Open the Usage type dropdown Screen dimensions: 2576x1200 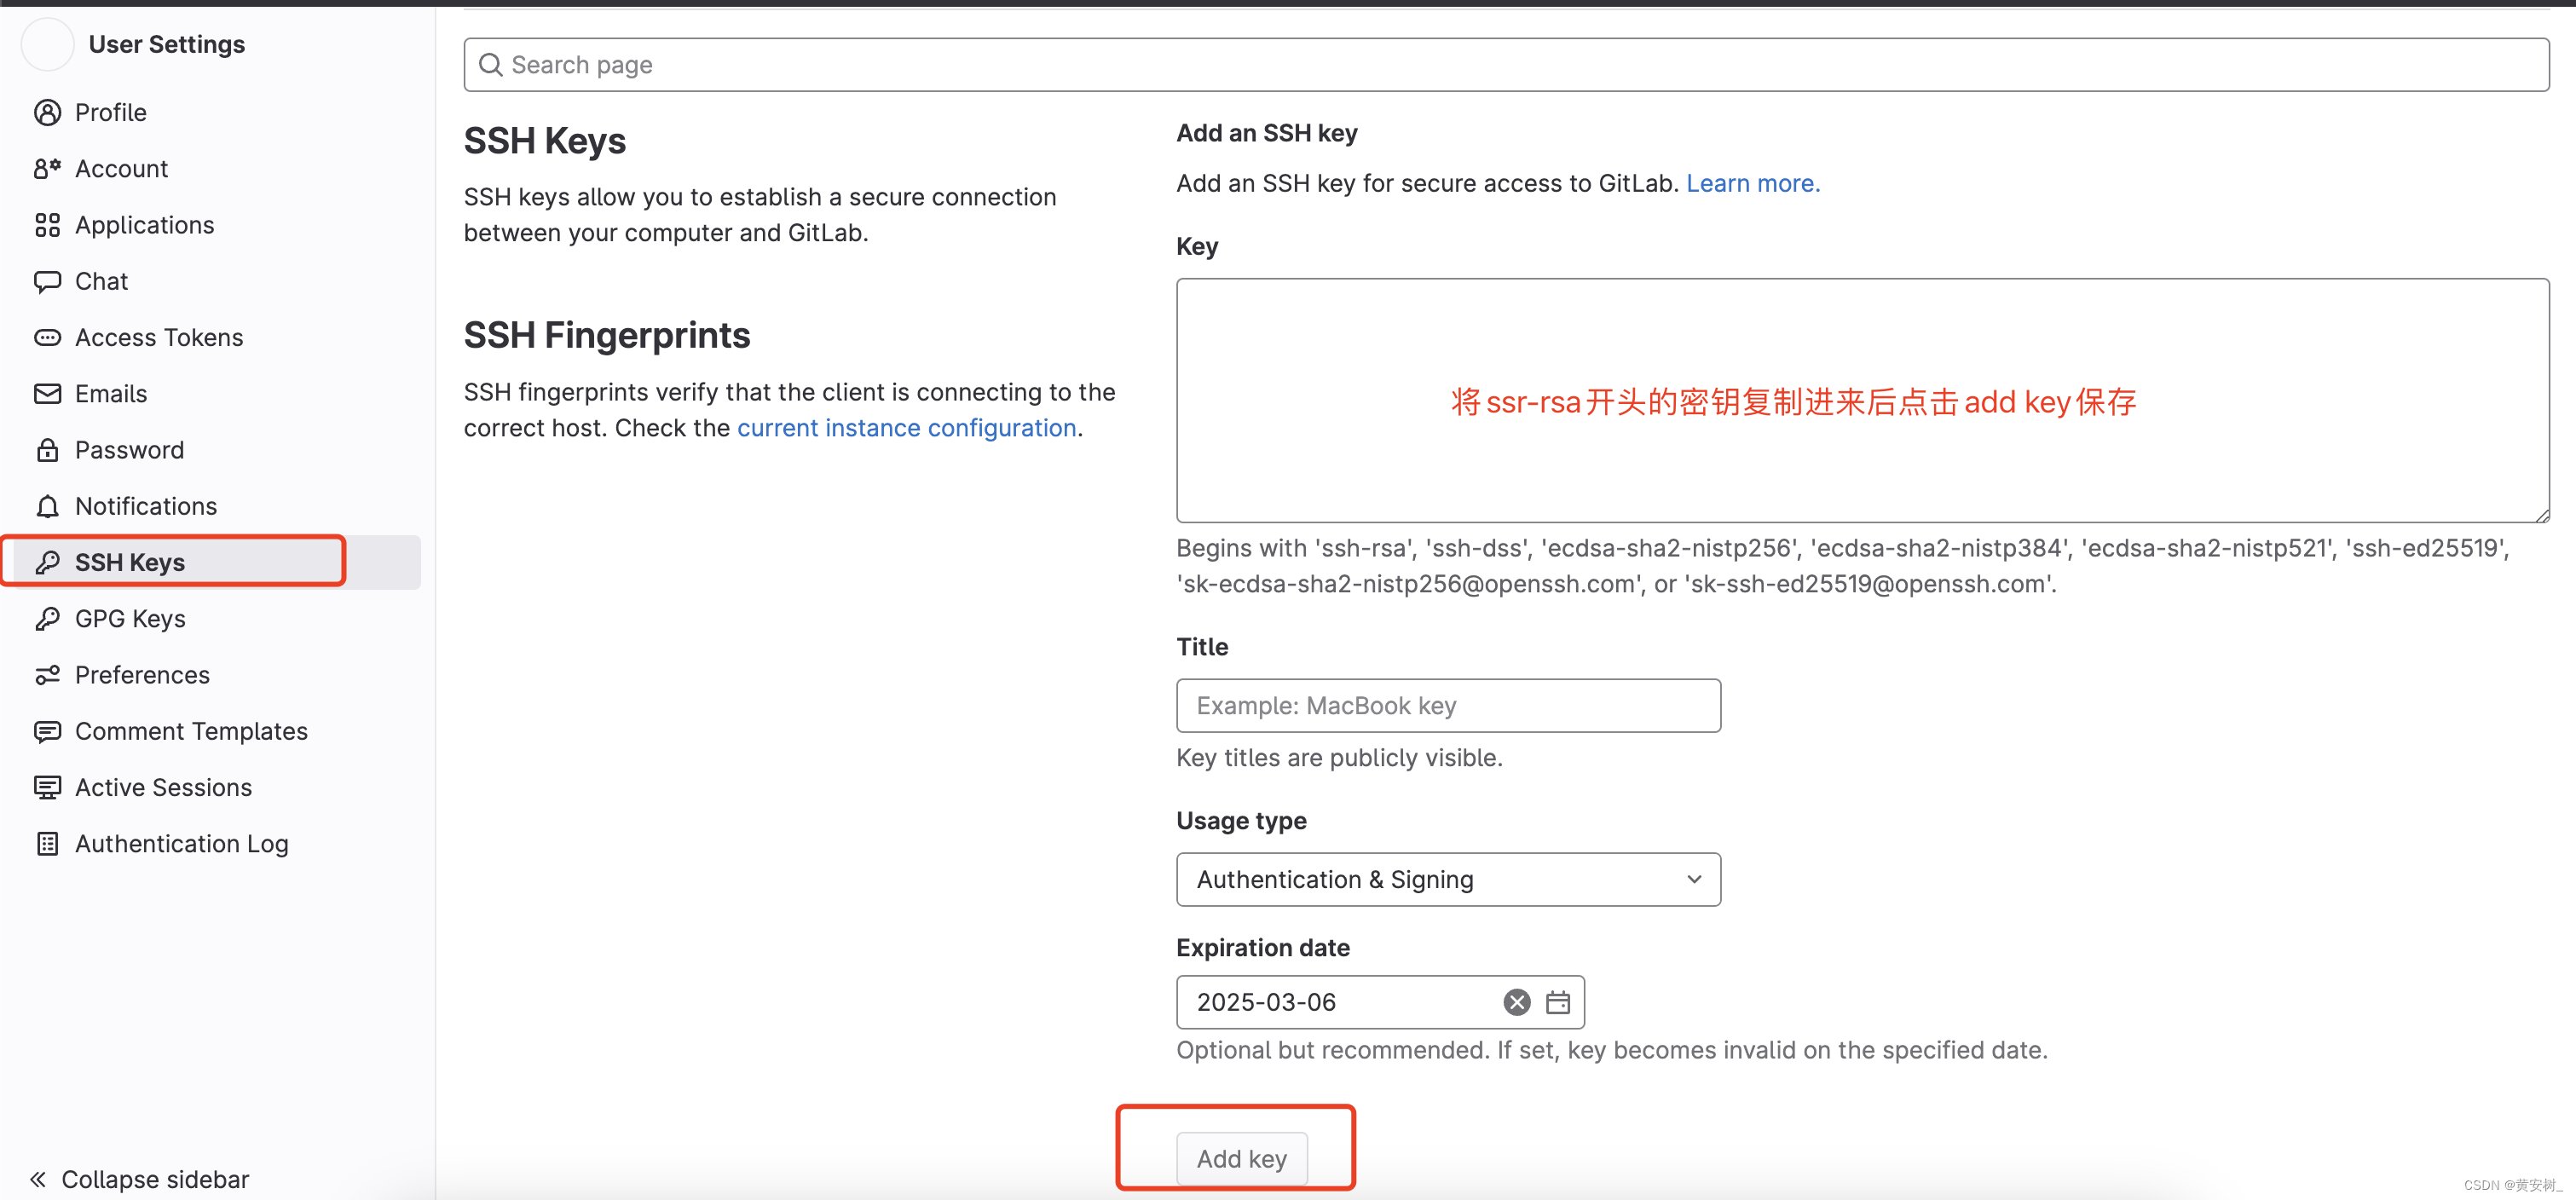click(1448, 879)
